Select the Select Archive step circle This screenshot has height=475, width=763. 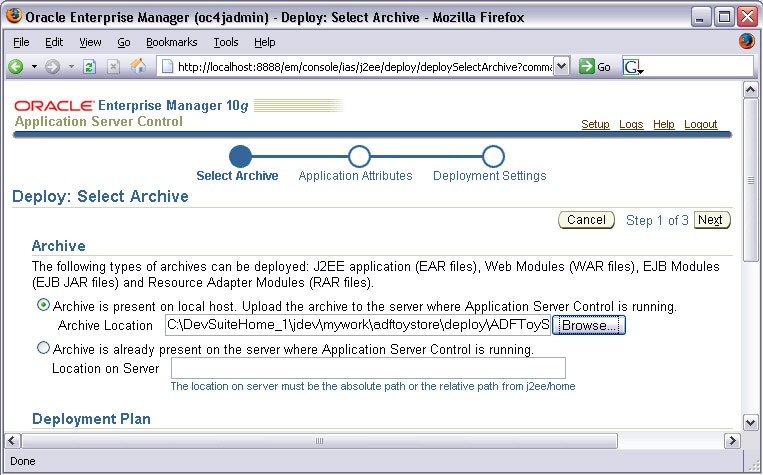240,156
